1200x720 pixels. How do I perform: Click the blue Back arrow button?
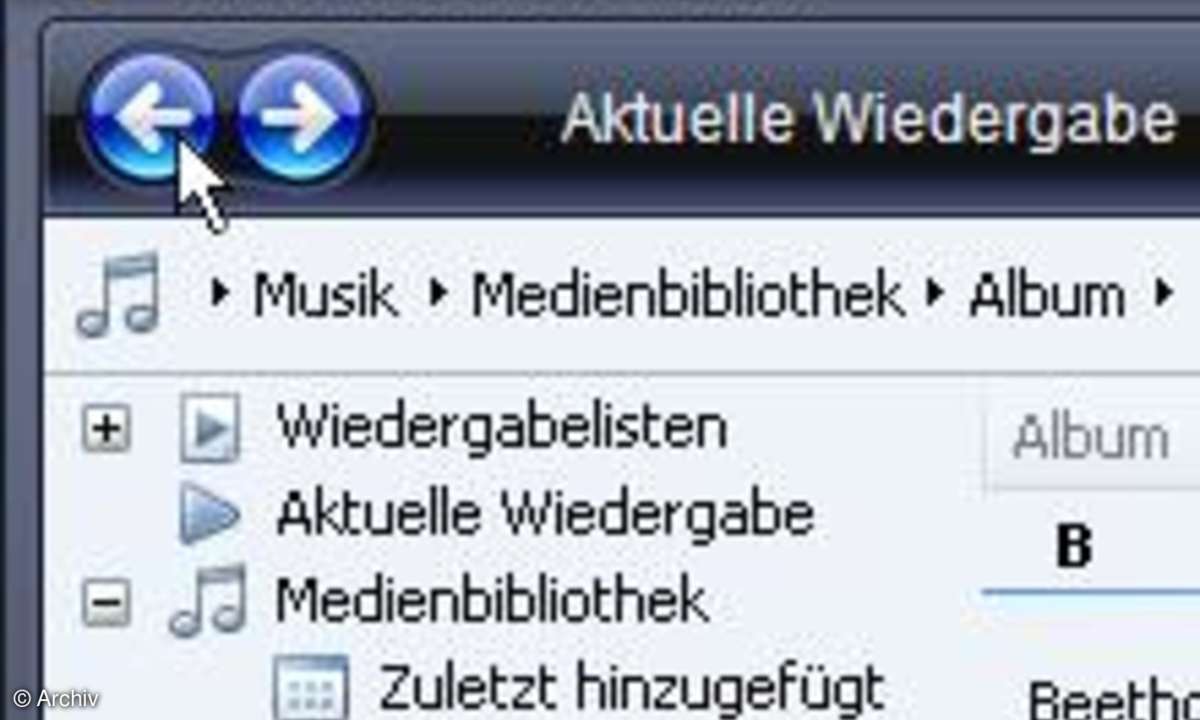(150, 118)
